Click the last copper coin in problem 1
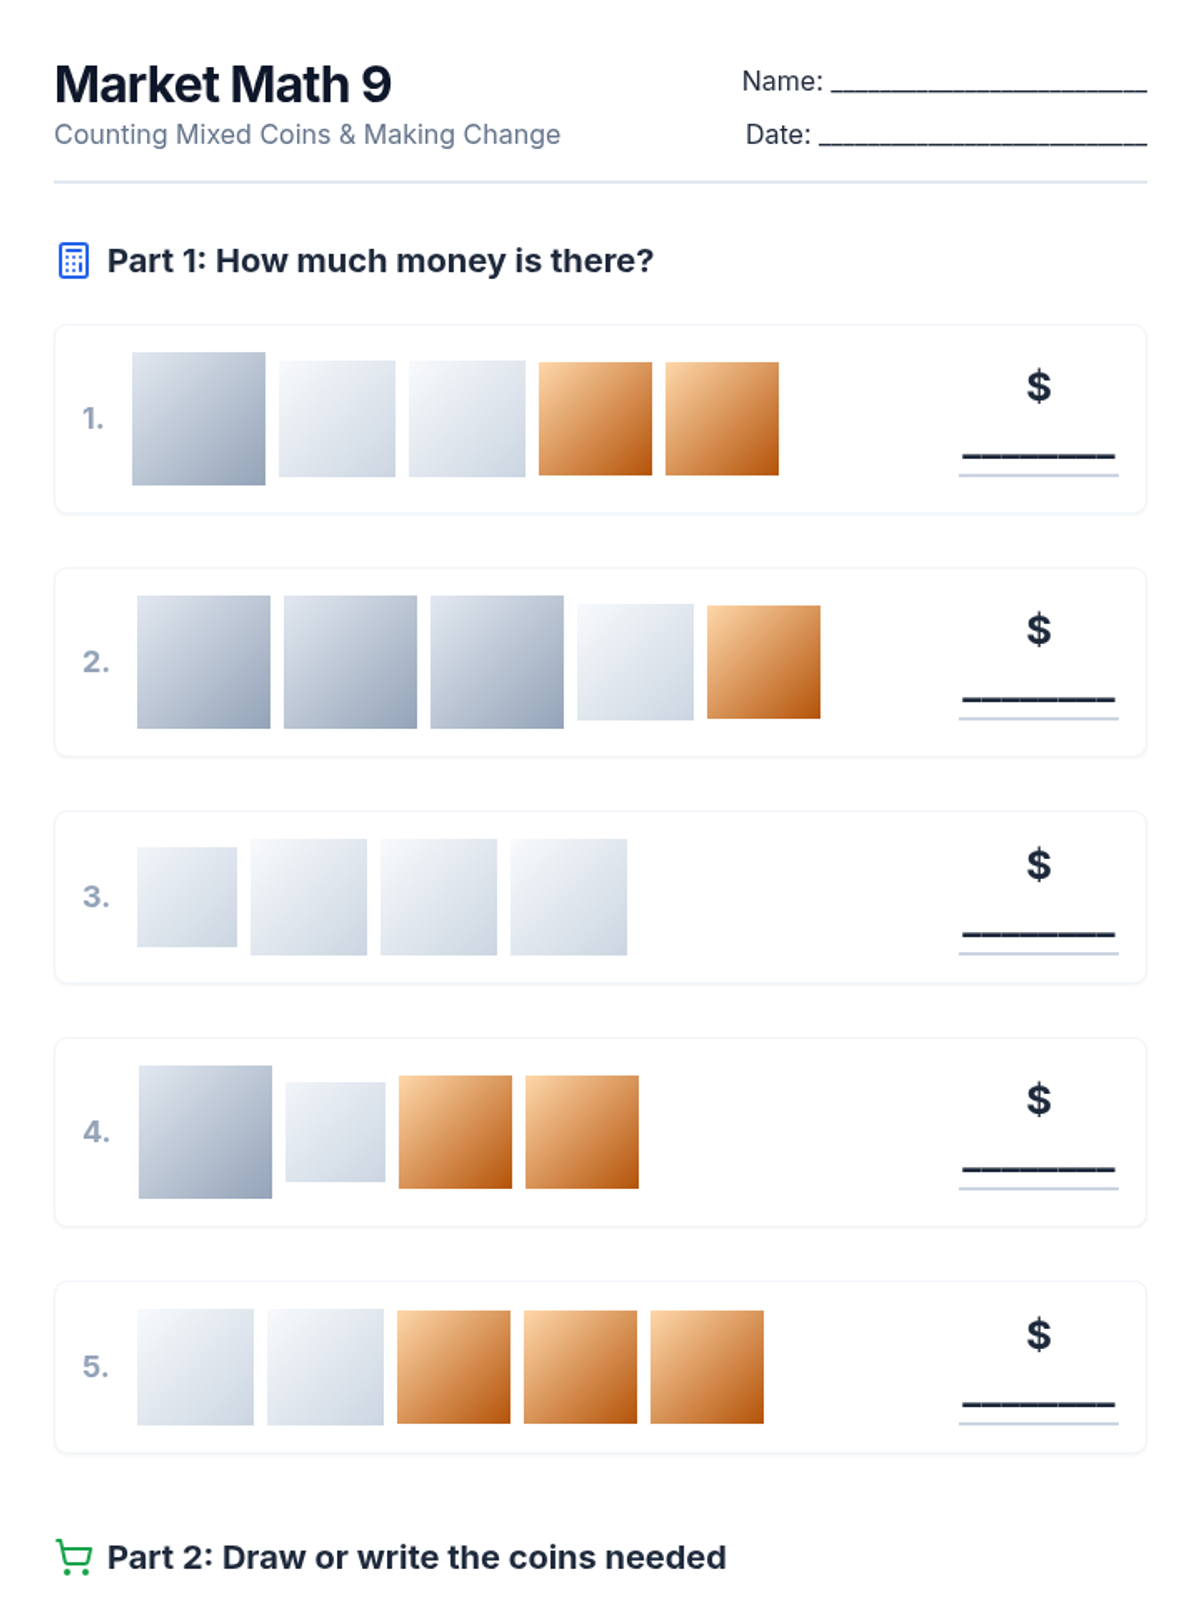This screenshot has width=1200, height=1600. pyautogui.click(x=722, y=418)
